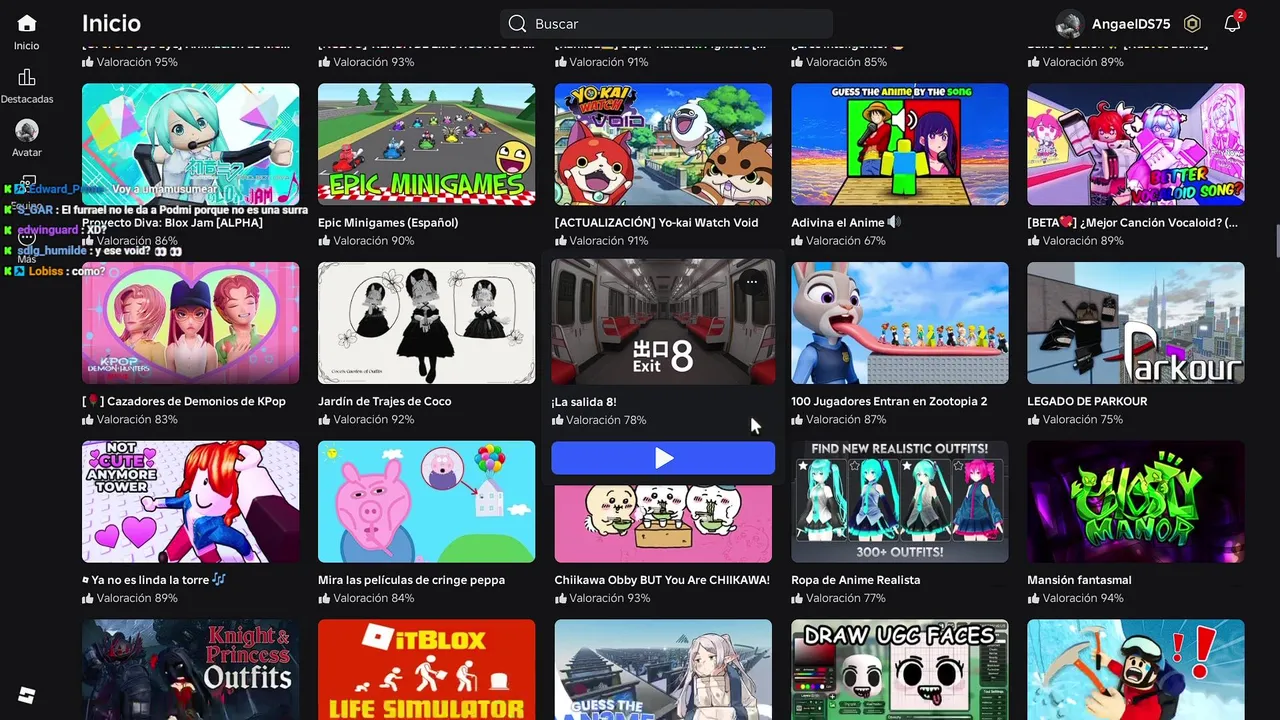Open the ice pickaxe climbing game thumbnail

[1136, 669]
